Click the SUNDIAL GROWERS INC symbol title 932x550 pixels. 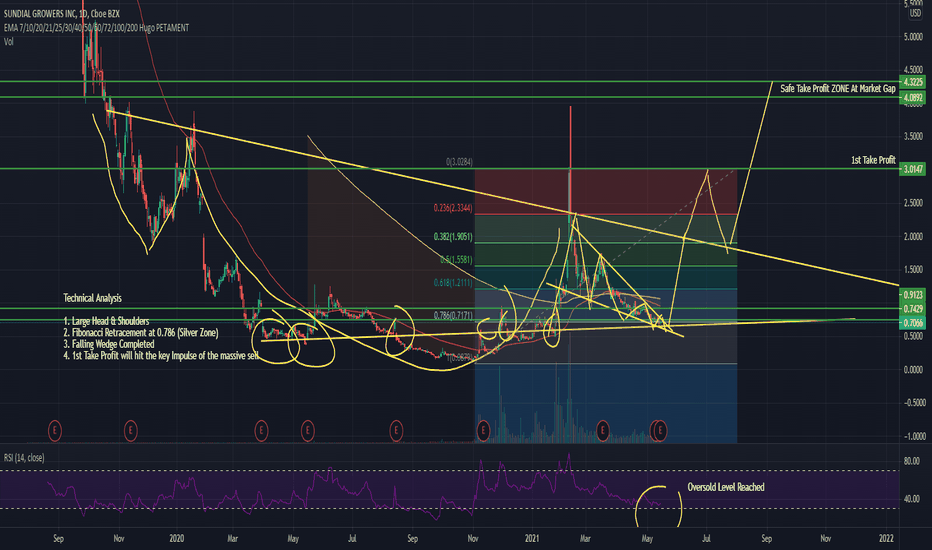coord(62,14)
